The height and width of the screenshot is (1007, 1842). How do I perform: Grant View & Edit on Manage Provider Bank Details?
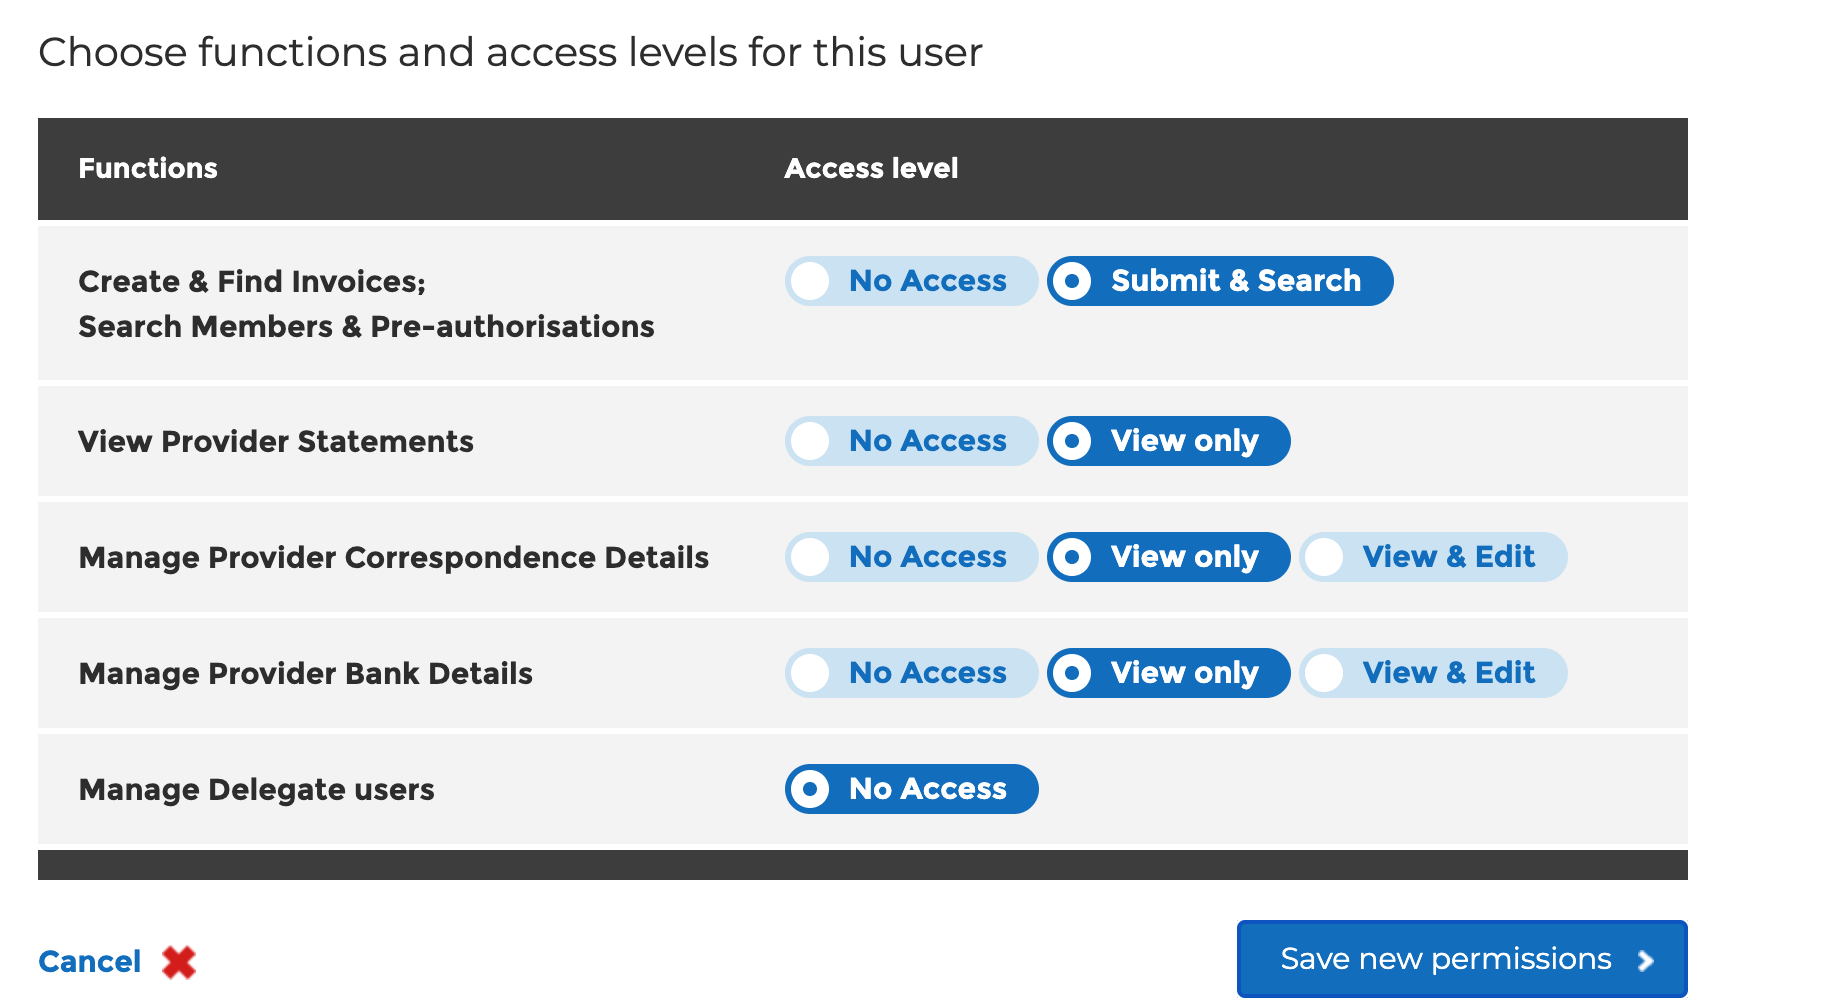[1433, 673]
